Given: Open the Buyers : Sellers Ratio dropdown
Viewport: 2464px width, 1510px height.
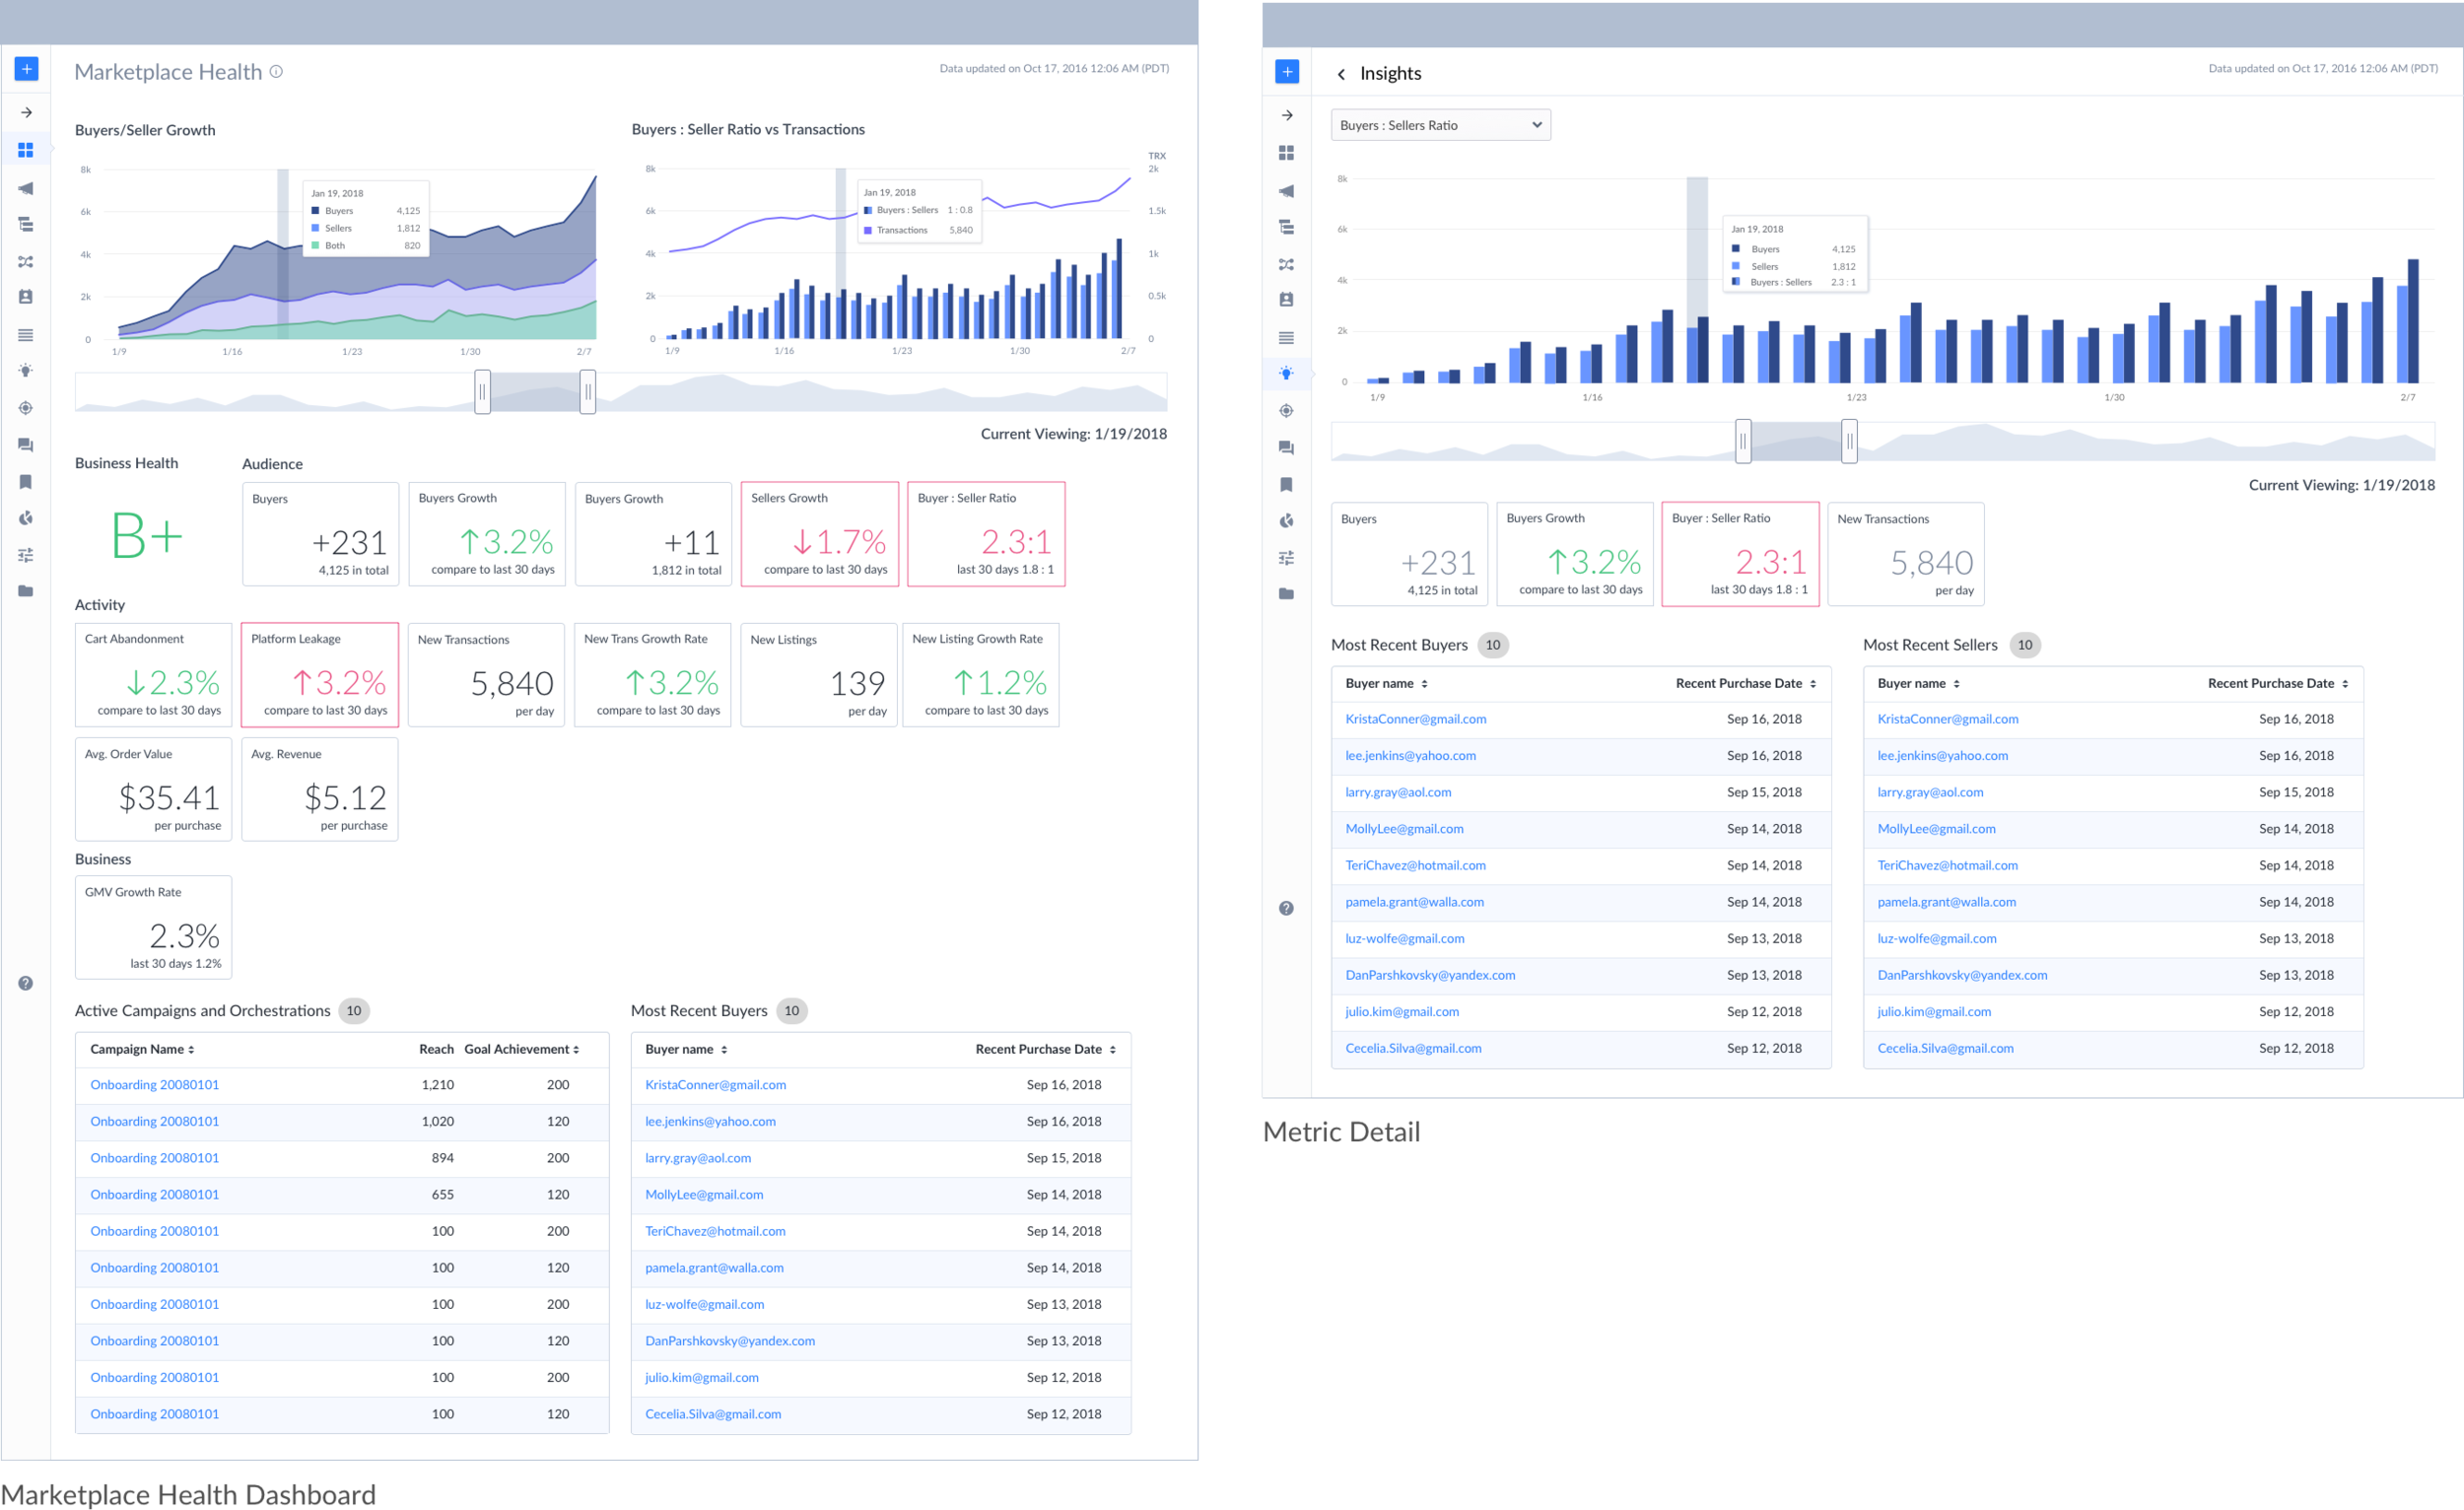Looking at the screenshot, I should coord(1440,125).
